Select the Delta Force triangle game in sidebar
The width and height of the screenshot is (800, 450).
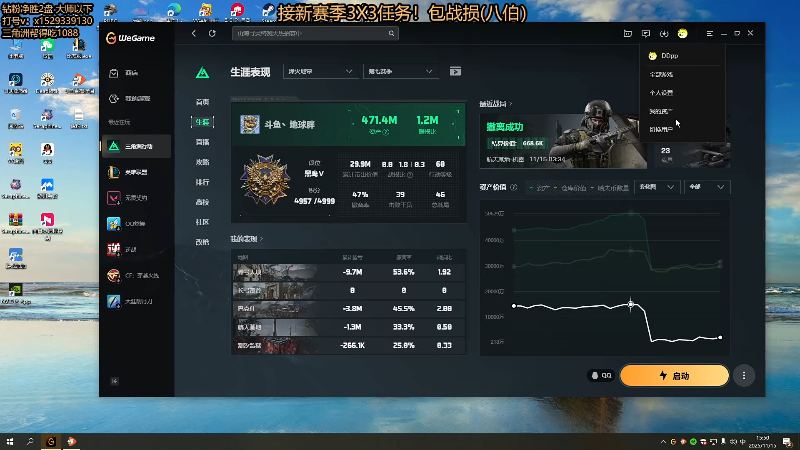[x=136, y=146]
